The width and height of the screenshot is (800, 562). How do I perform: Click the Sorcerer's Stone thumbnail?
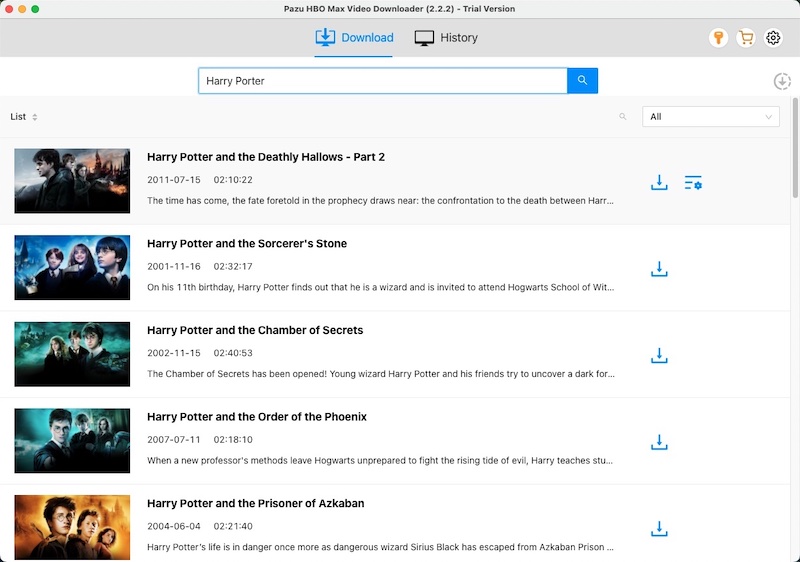tap(72, 267)
